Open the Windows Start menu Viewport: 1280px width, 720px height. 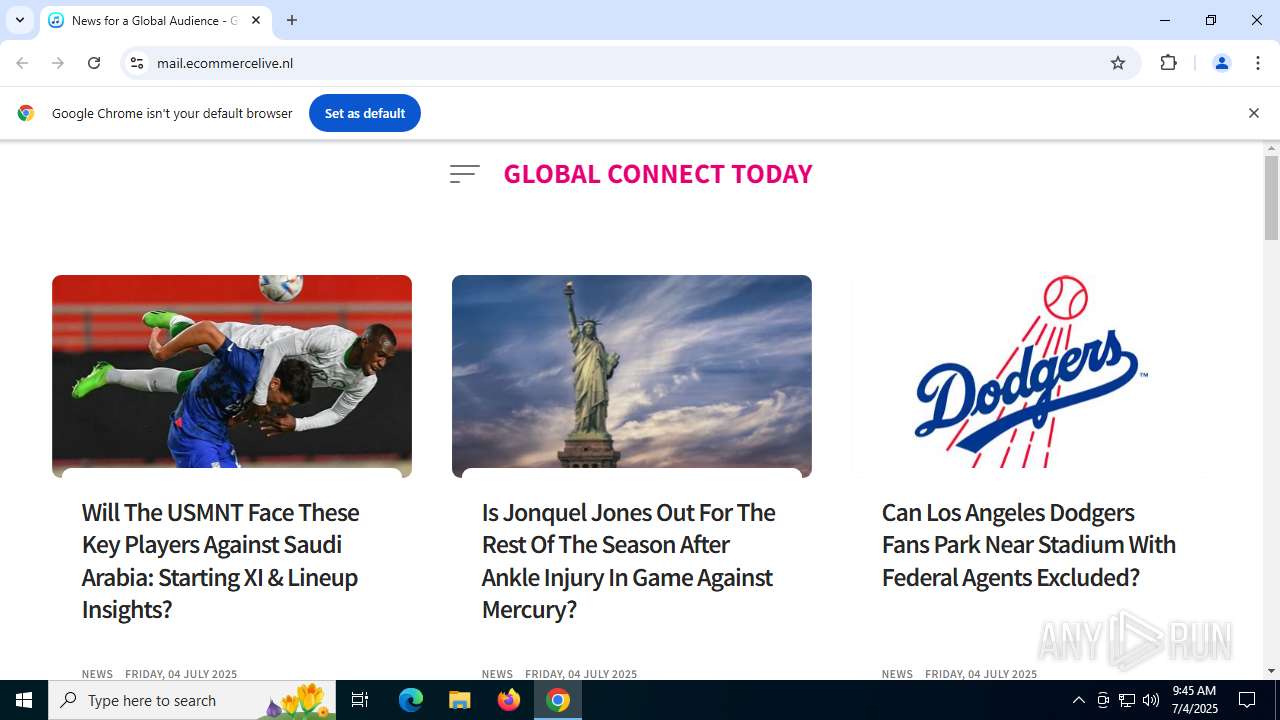(x=24, y=700)
